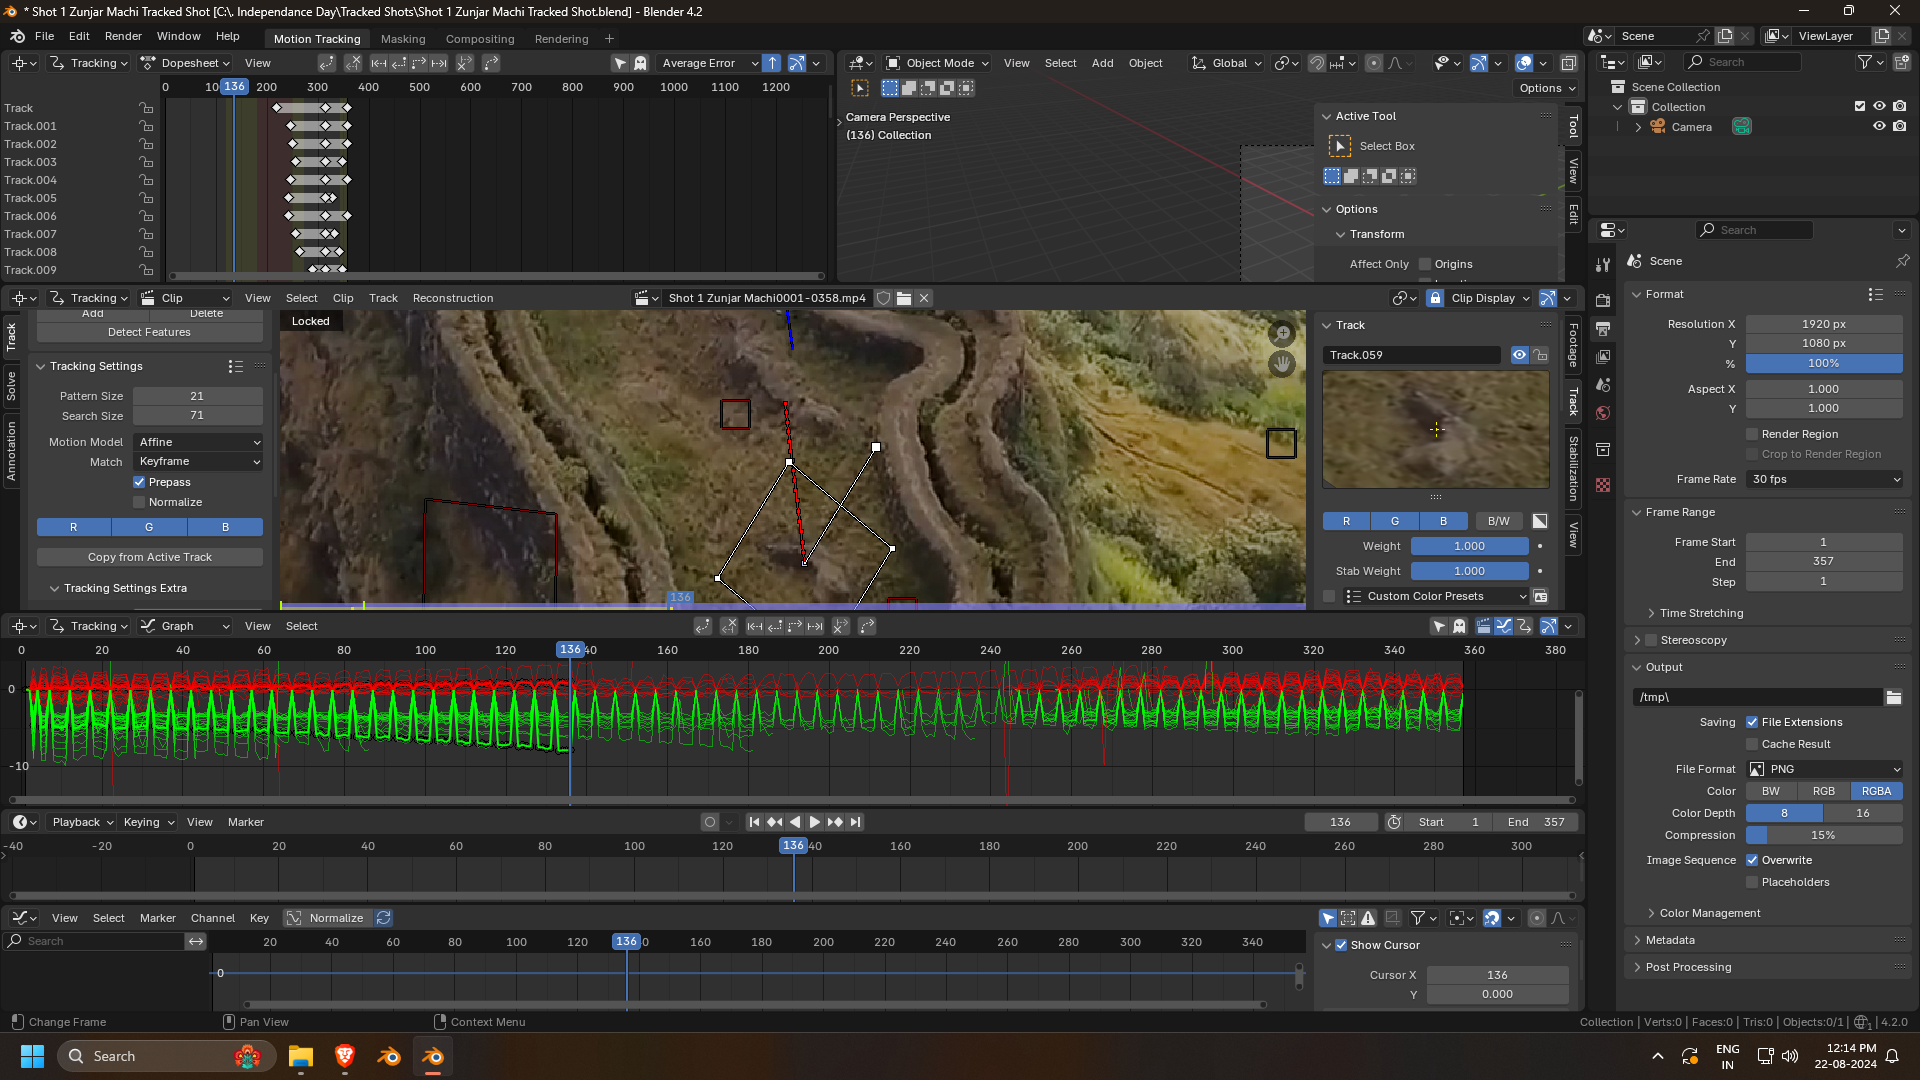Open the Output properties tab icon
1920x1080 pixels.
click(1603, 328)
